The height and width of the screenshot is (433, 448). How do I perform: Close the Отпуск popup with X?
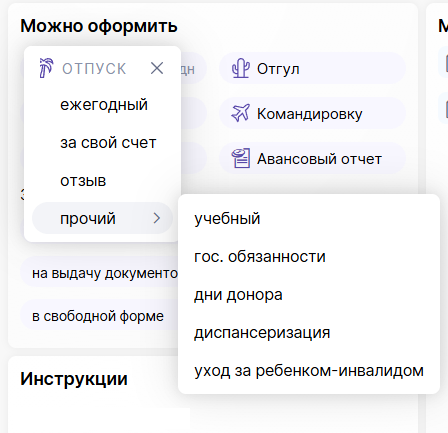tap(157, 68)
